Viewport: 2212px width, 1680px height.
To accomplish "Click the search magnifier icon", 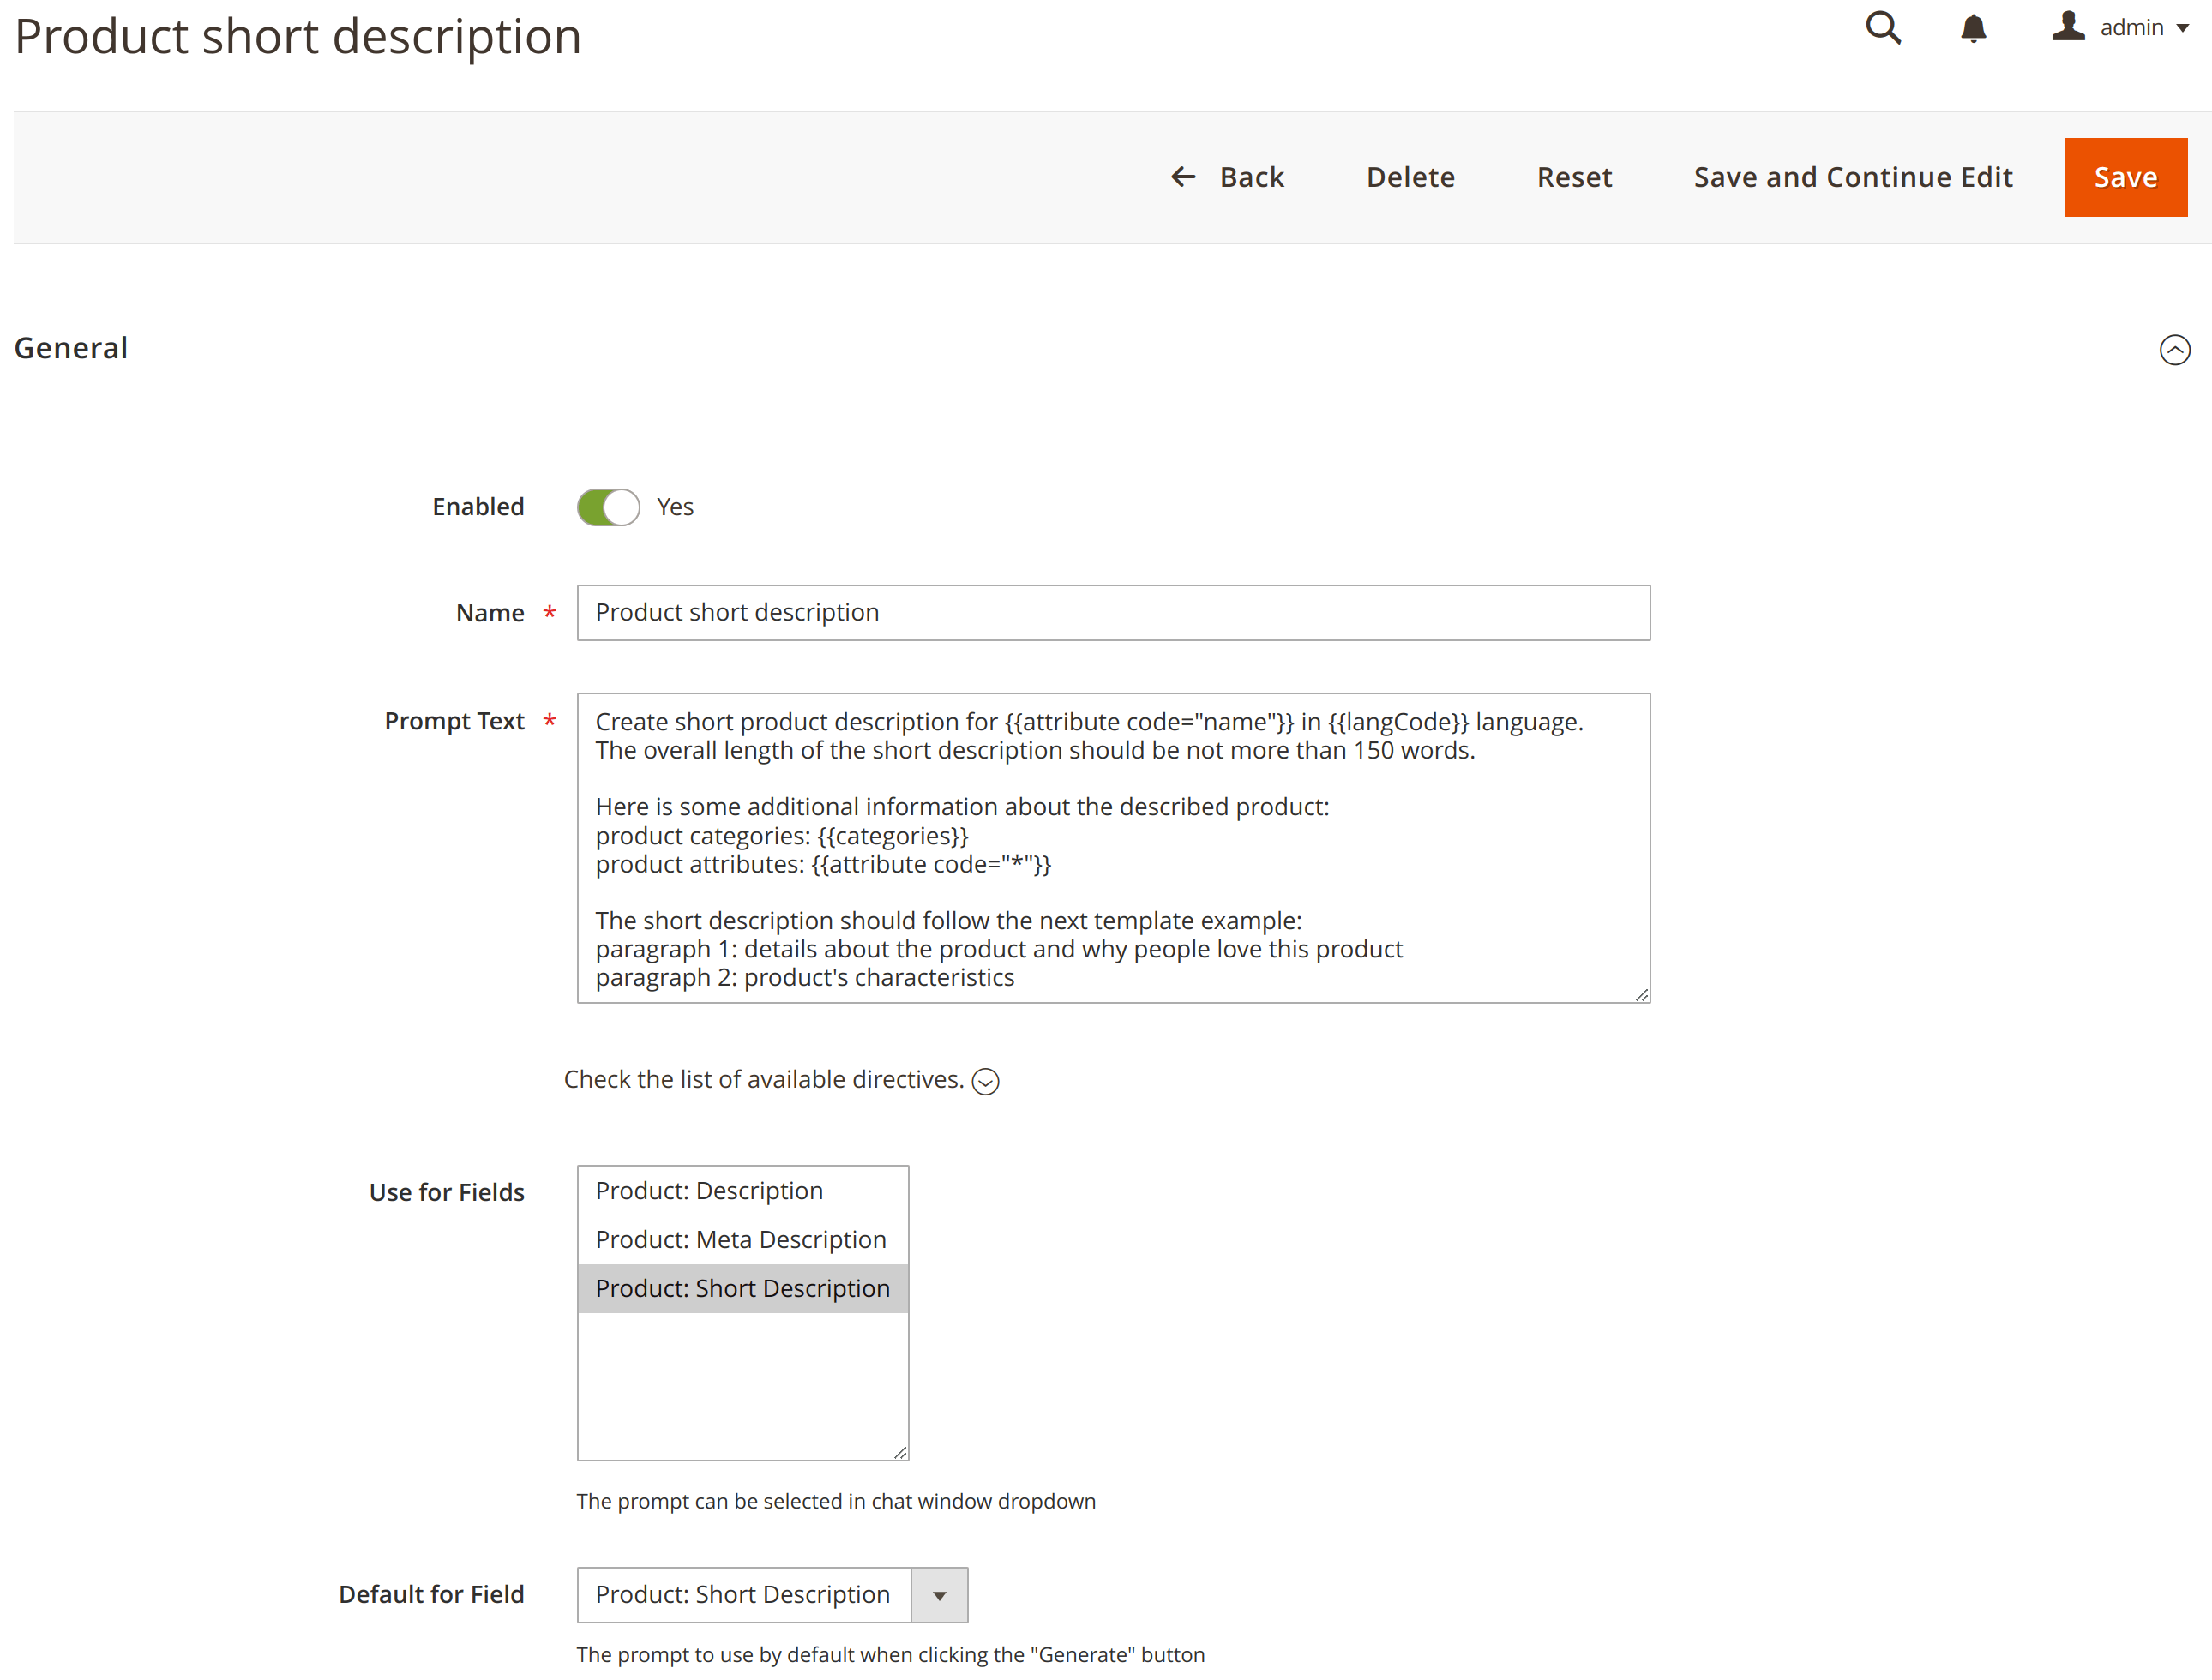I will tap(1882, 27).
